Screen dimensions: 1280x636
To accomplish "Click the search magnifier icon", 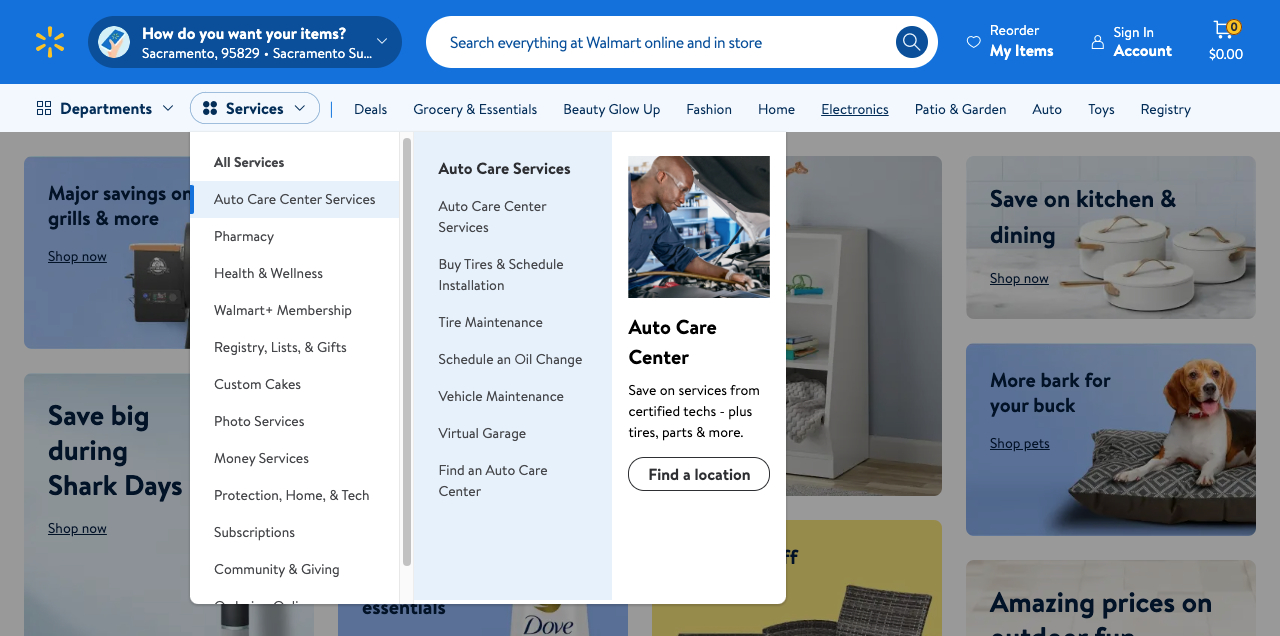I will [911, 42].
